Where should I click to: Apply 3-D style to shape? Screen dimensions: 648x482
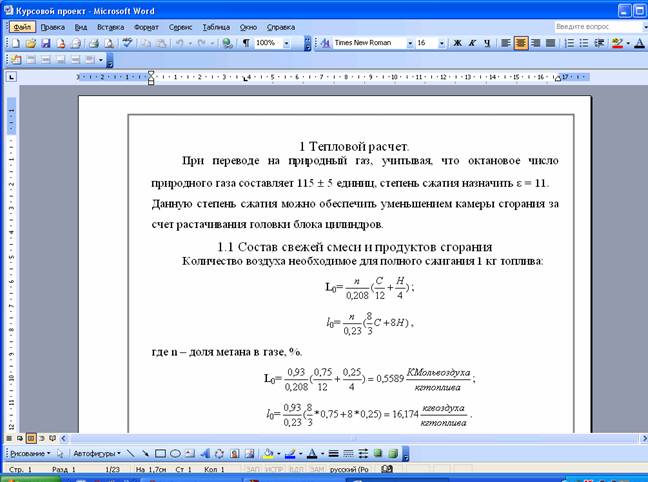click(393, 453)
